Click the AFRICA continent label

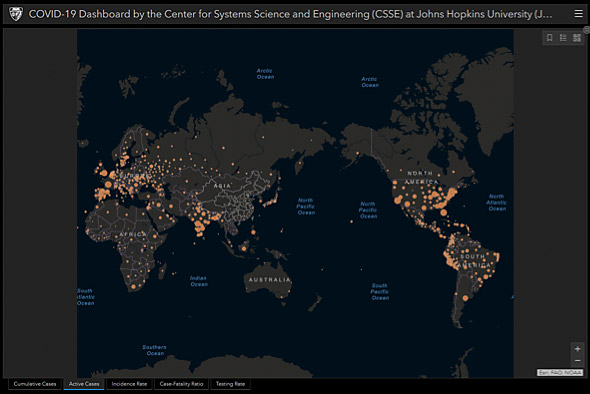[133, 234]
